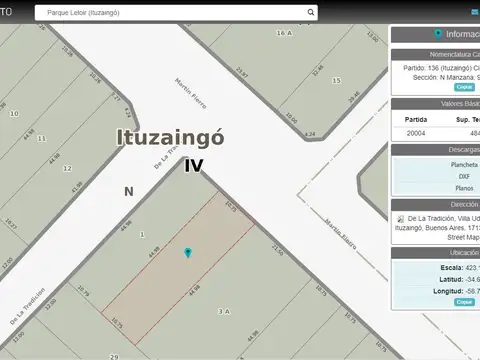Click the Escala label
The width and height of the screenshot is (480, 360).
452,268
